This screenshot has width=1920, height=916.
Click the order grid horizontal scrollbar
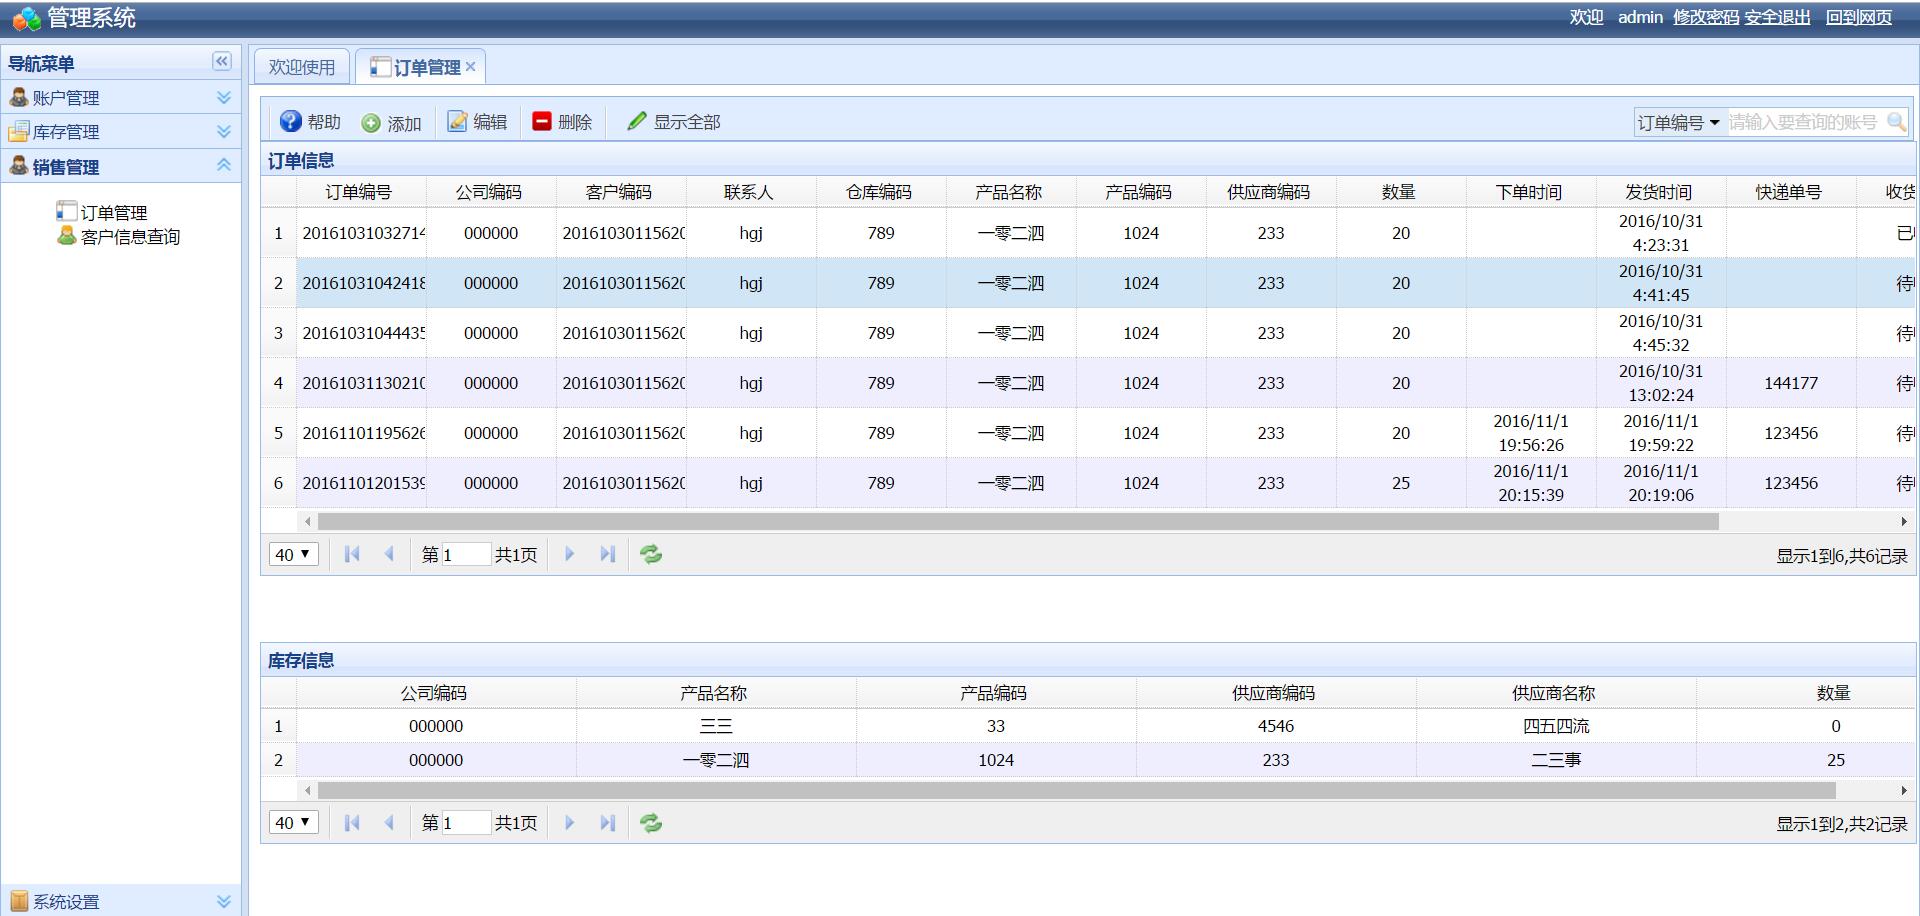click(1018, 521)
